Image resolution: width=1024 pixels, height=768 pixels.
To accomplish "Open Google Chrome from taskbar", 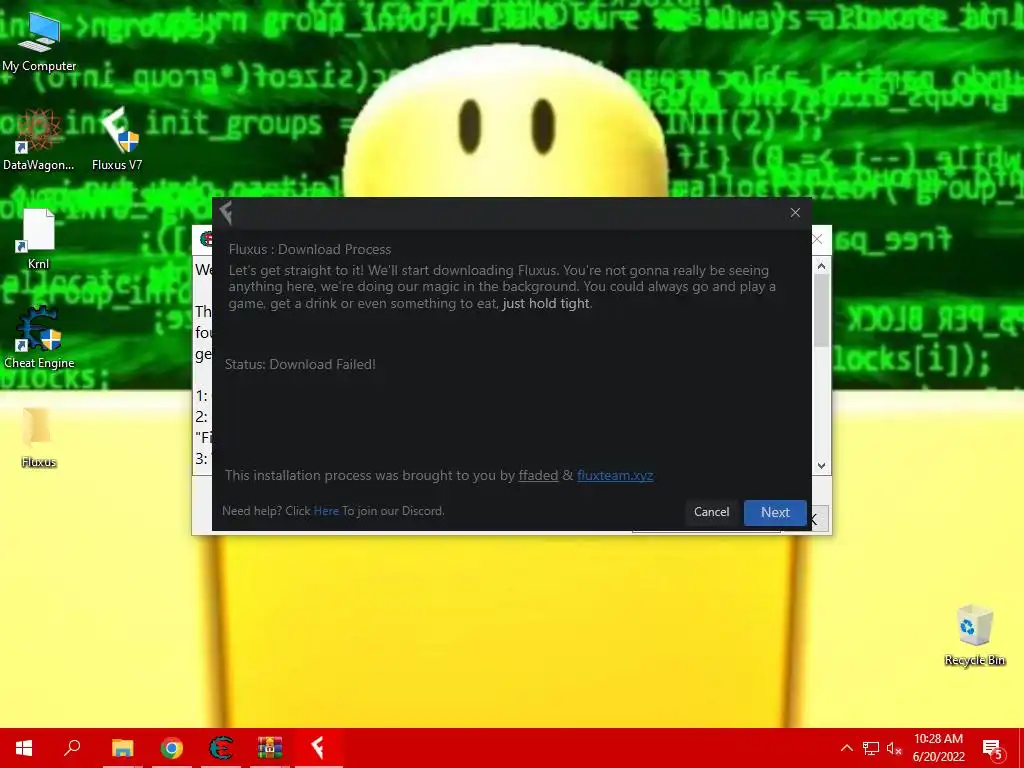I will point(172,748).
